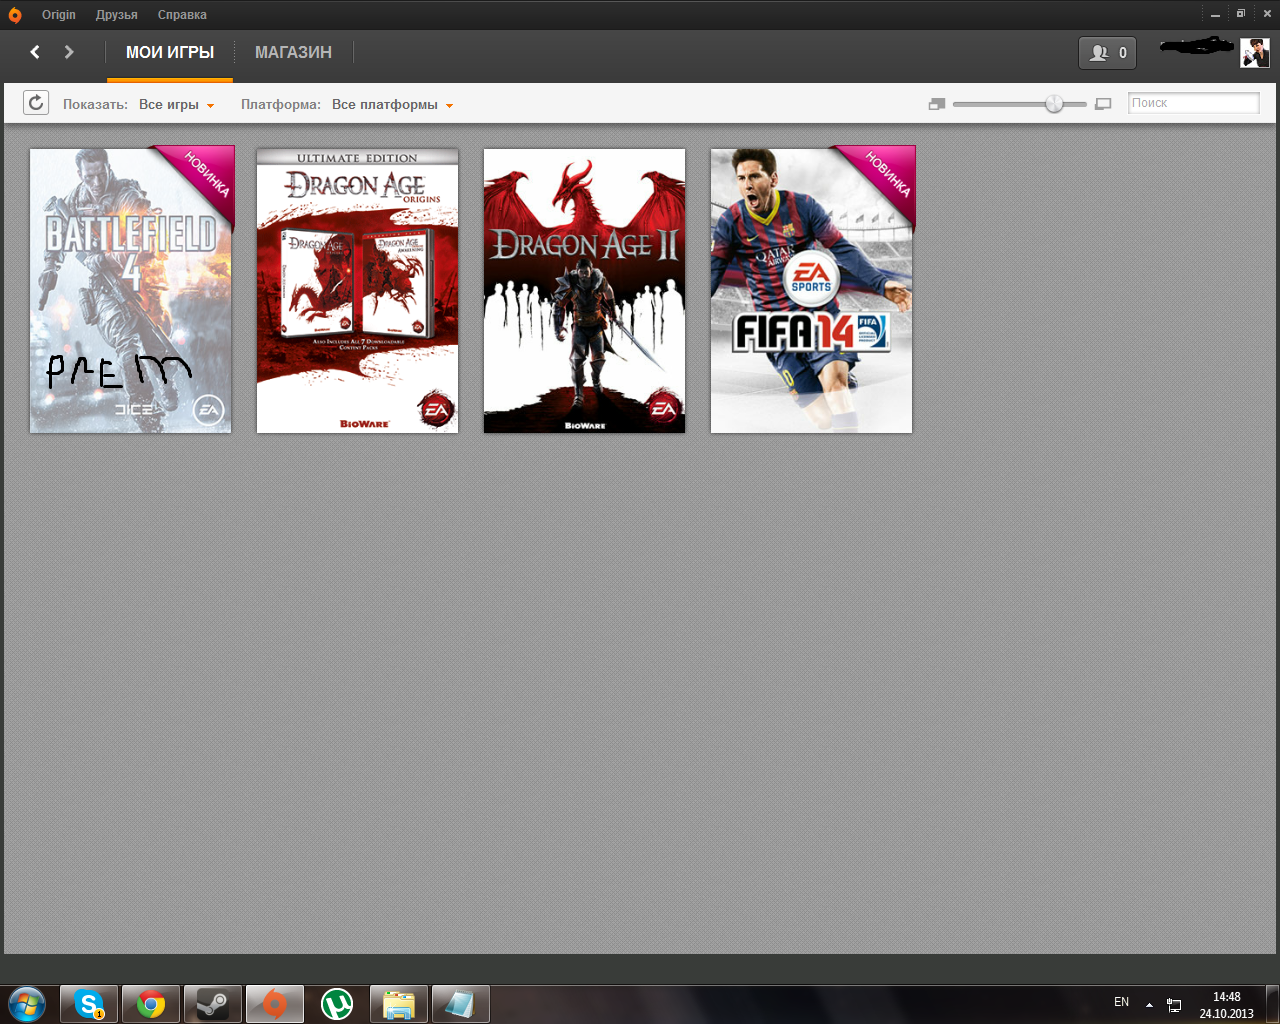1280x1024 pixels.
Task: Expand the Все платформы dropdown
Action: (393, 104)
